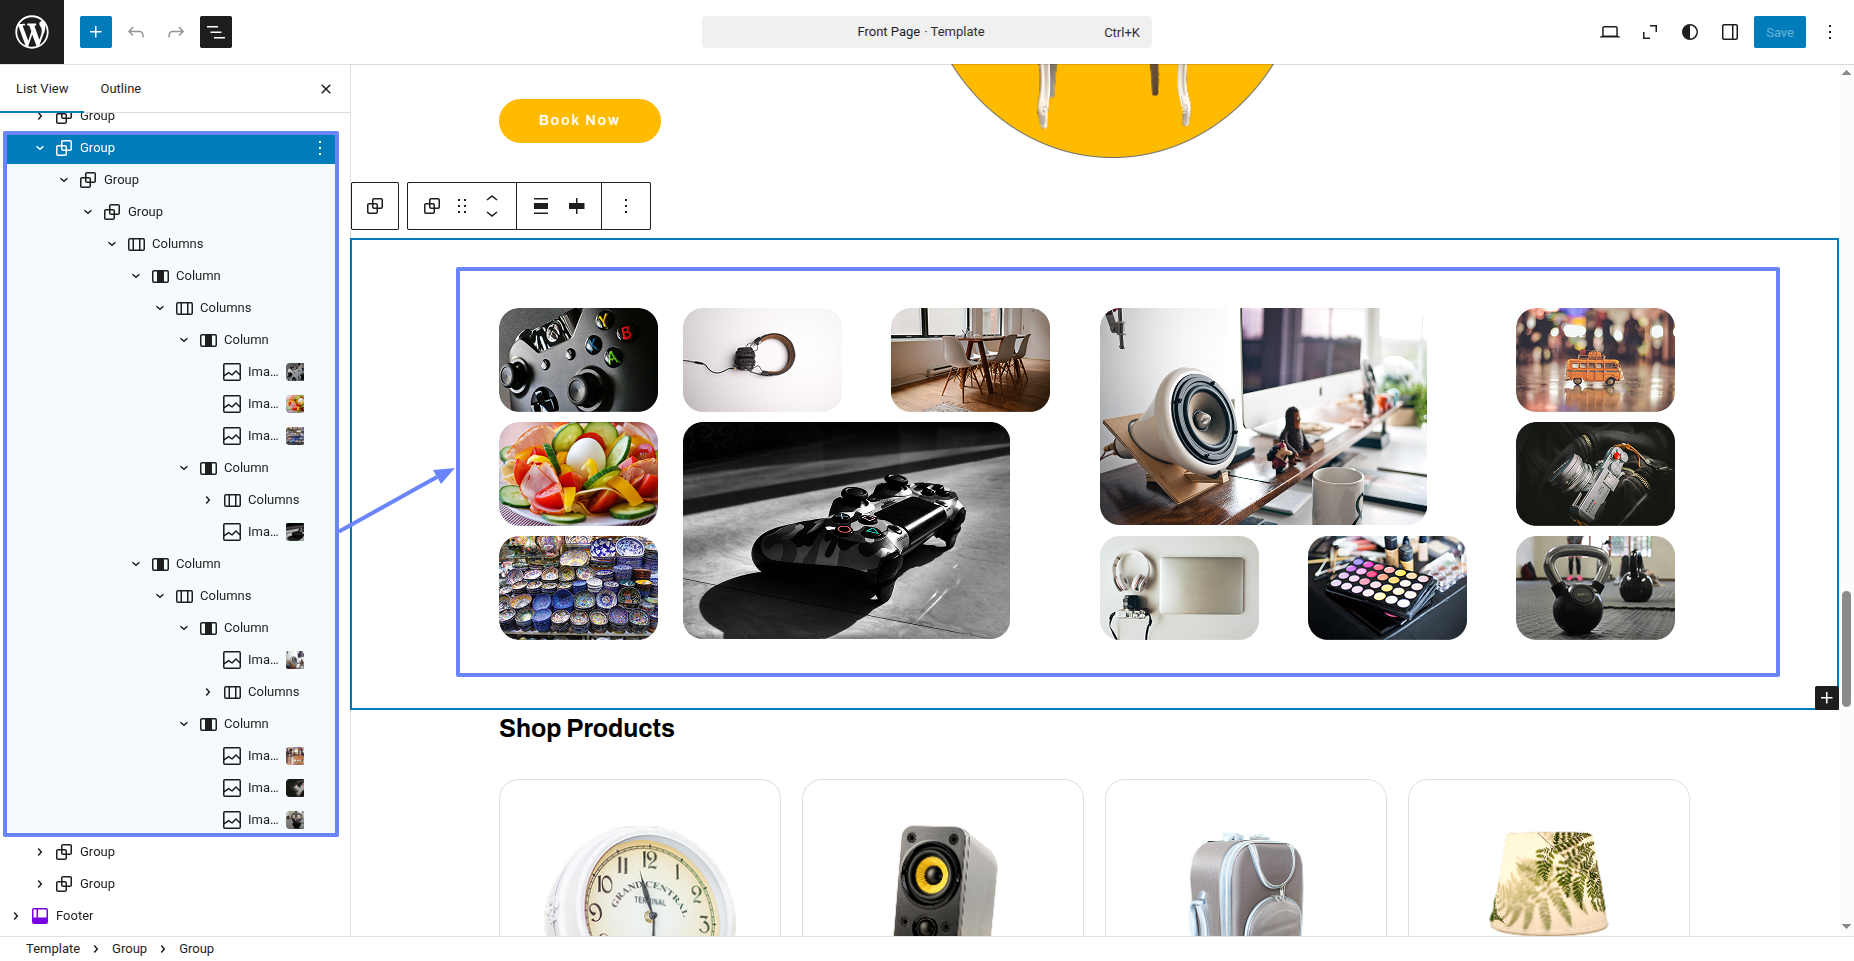Click the black add-block plus in the canvas corner
The height and width of the screenshot is (961, 1854).
(x=1827, y=698)
